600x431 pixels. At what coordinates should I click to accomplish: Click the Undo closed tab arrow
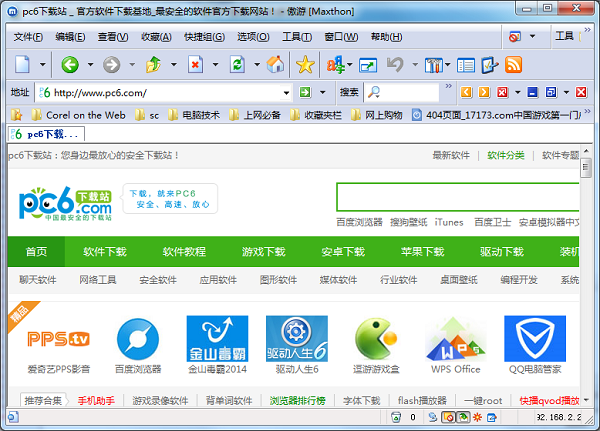tap(395, 64)
